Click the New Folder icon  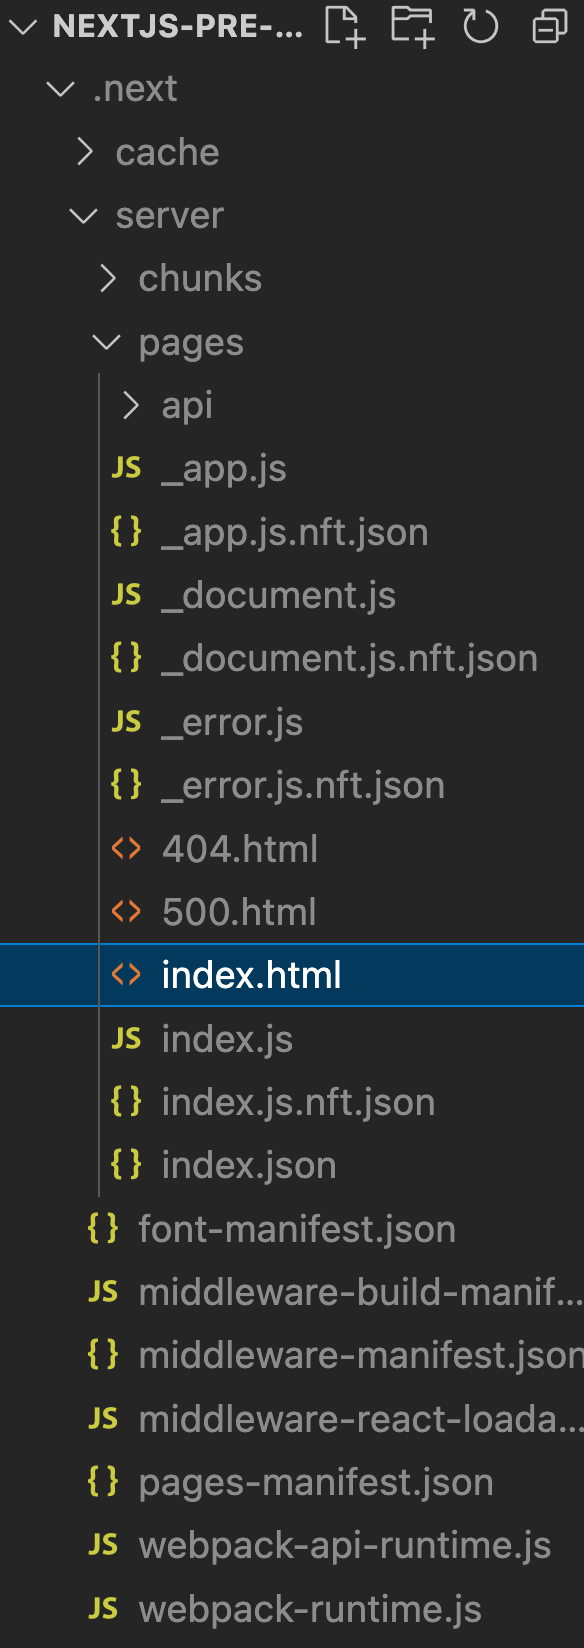tap(412, 26)
